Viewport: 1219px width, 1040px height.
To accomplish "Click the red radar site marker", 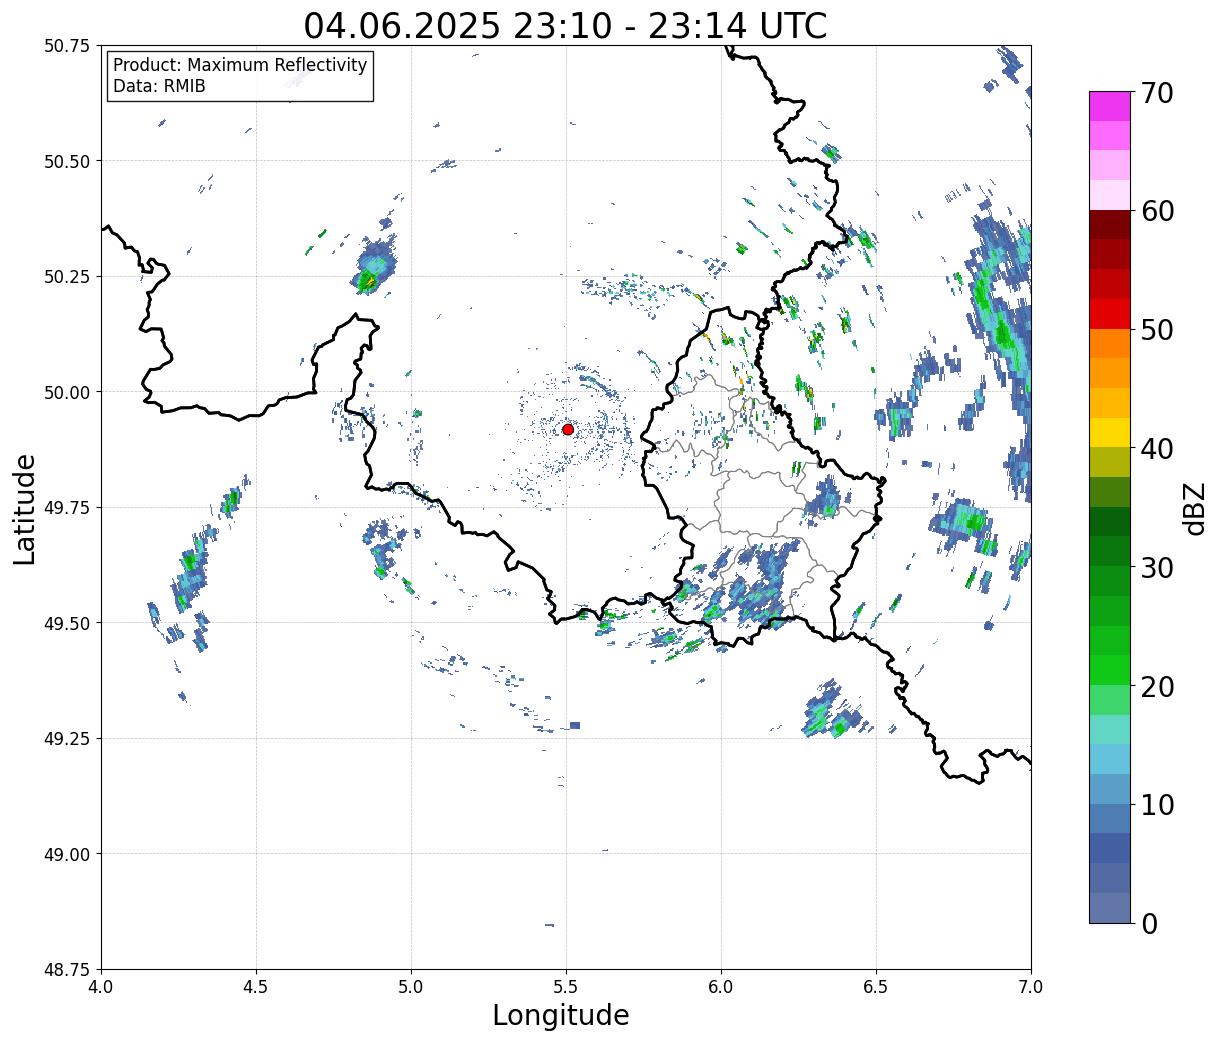I will click(567, 429).
